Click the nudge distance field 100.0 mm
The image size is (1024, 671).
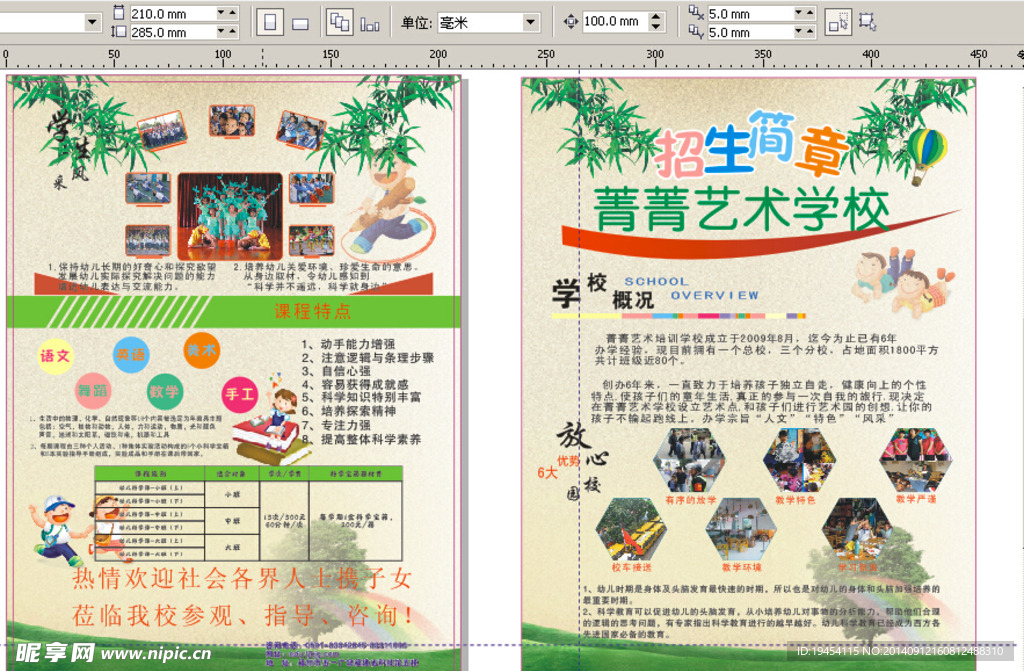615,21
